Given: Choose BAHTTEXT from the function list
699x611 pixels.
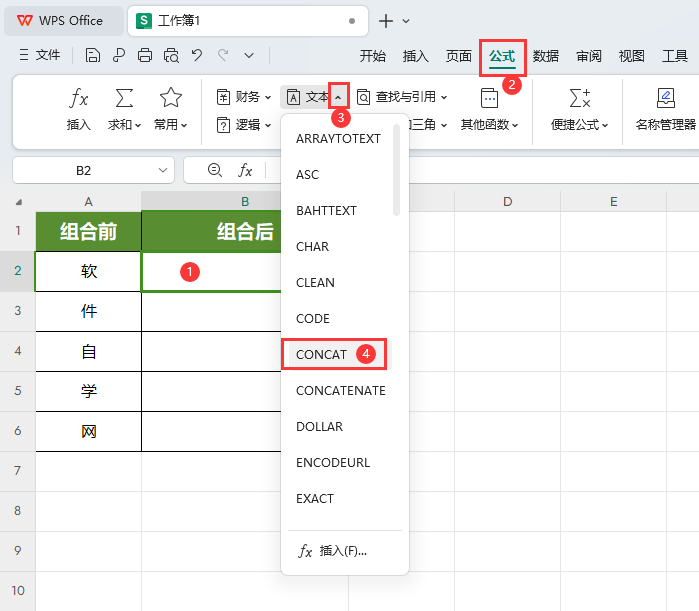Looking at the screenshot, I should click(338, 211).
